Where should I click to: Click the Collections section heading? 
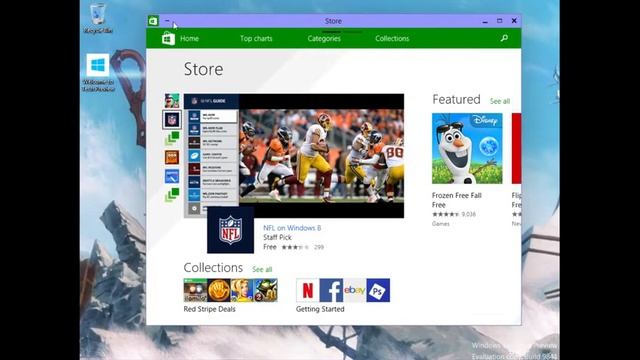213,268
